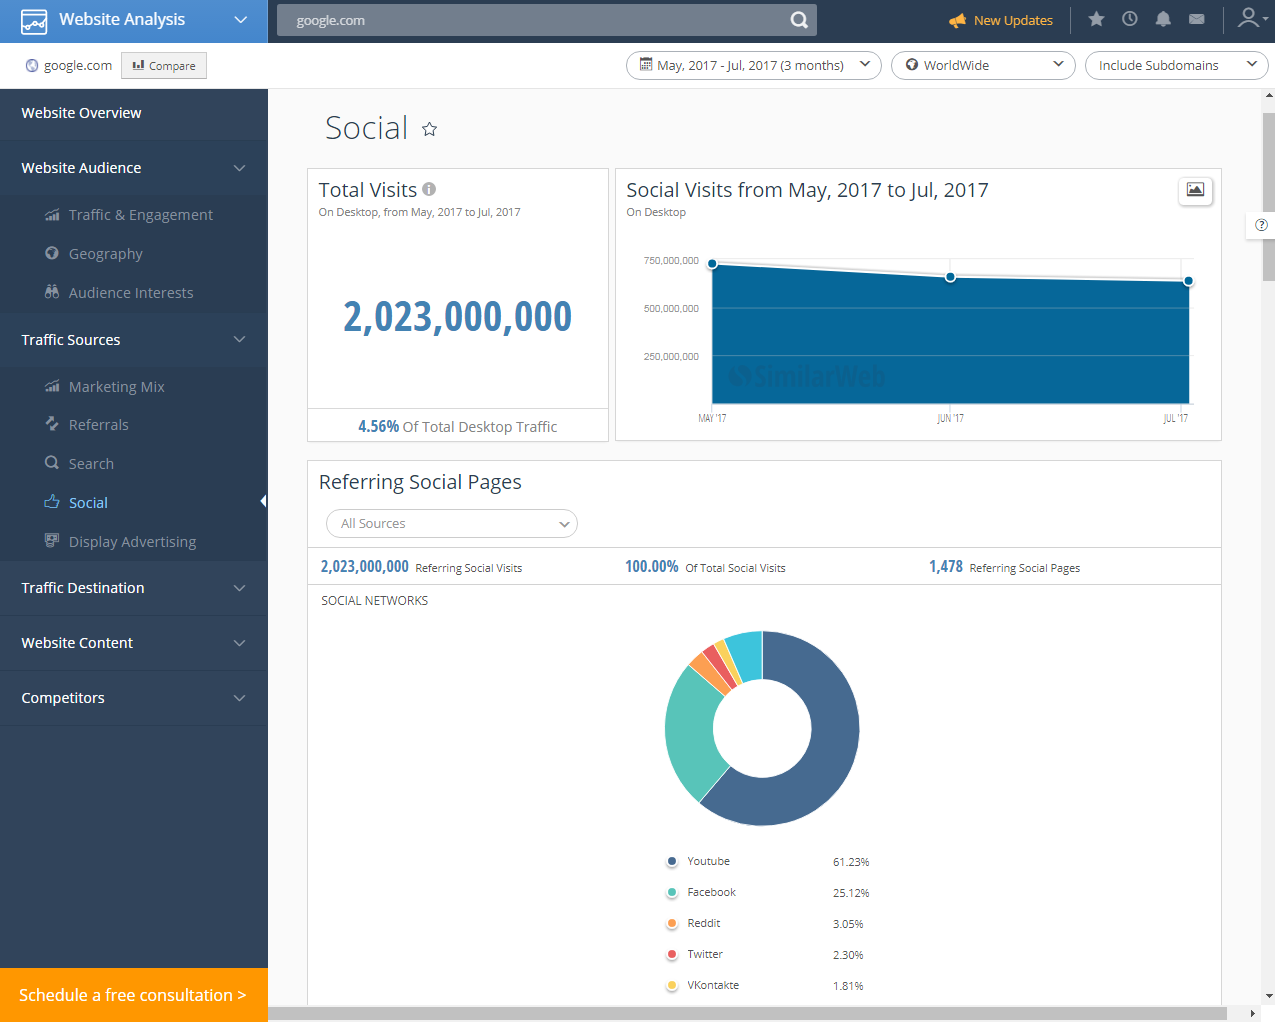Export the Social Visits chart as image
This screenshot has width=1275, height=1022.
click(1195, 191)
